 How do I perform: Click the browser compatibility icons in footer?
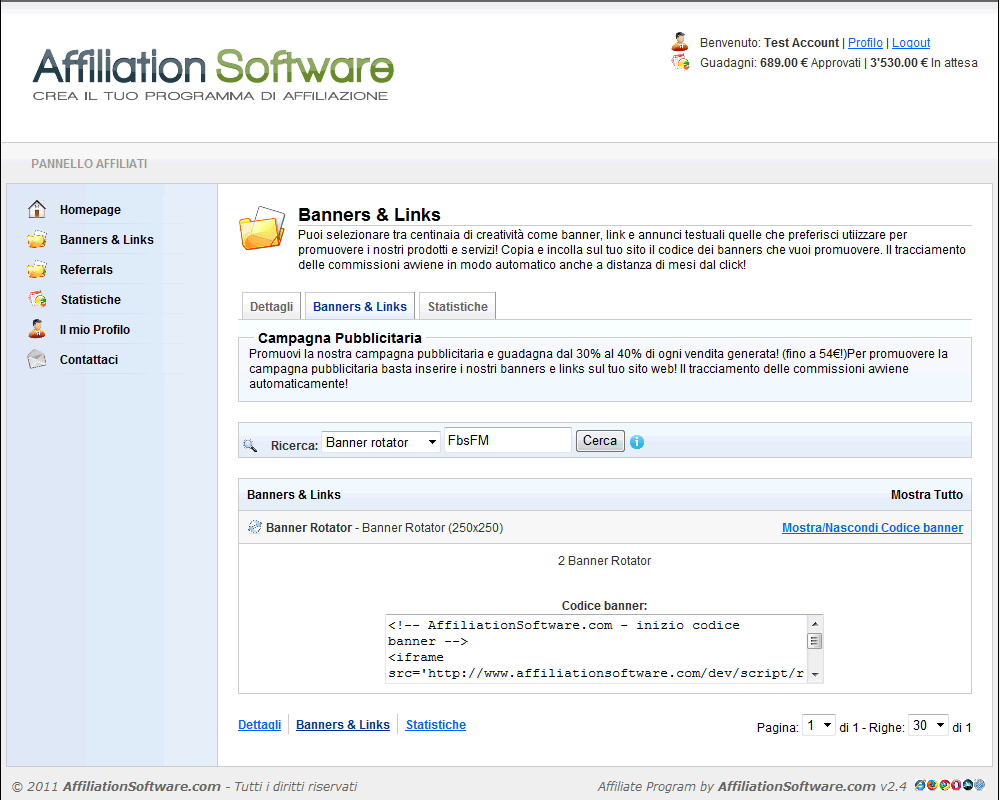pos(950,785)
